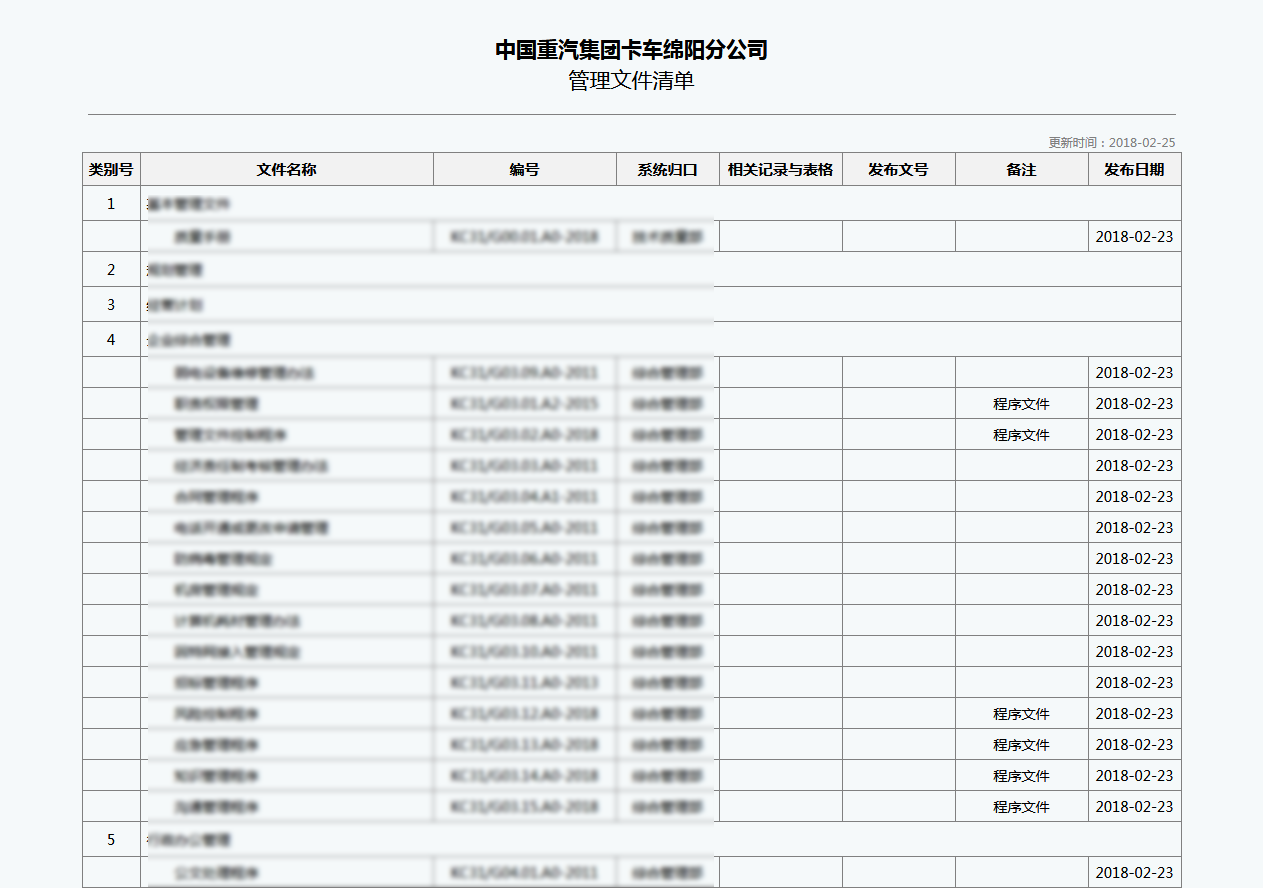Click code KC31/G03.10.A0-2011

tap(525, 652)
